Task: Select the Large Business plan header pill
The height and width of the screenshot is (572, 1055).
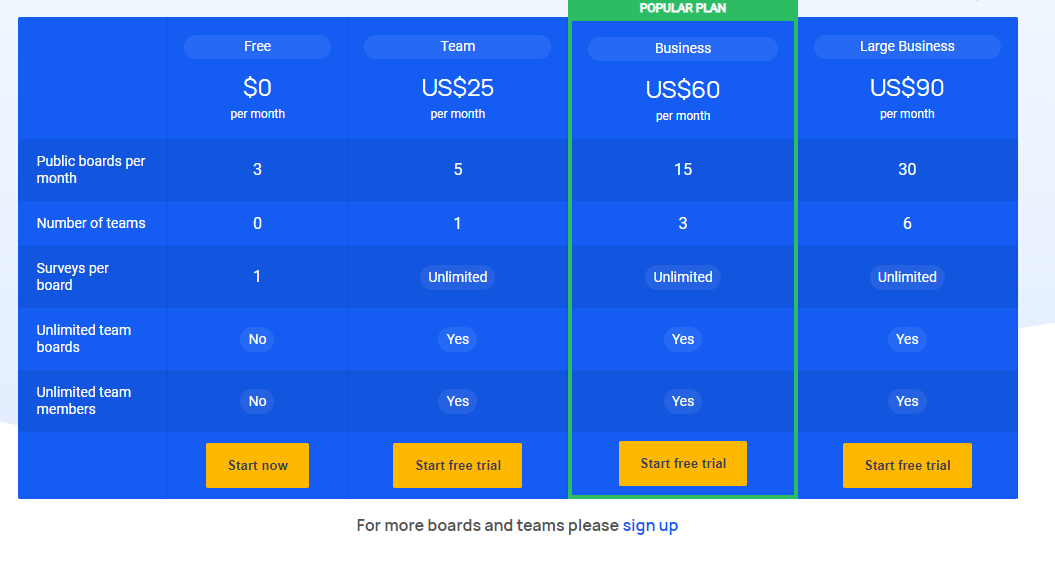Action: click(907, 47)
